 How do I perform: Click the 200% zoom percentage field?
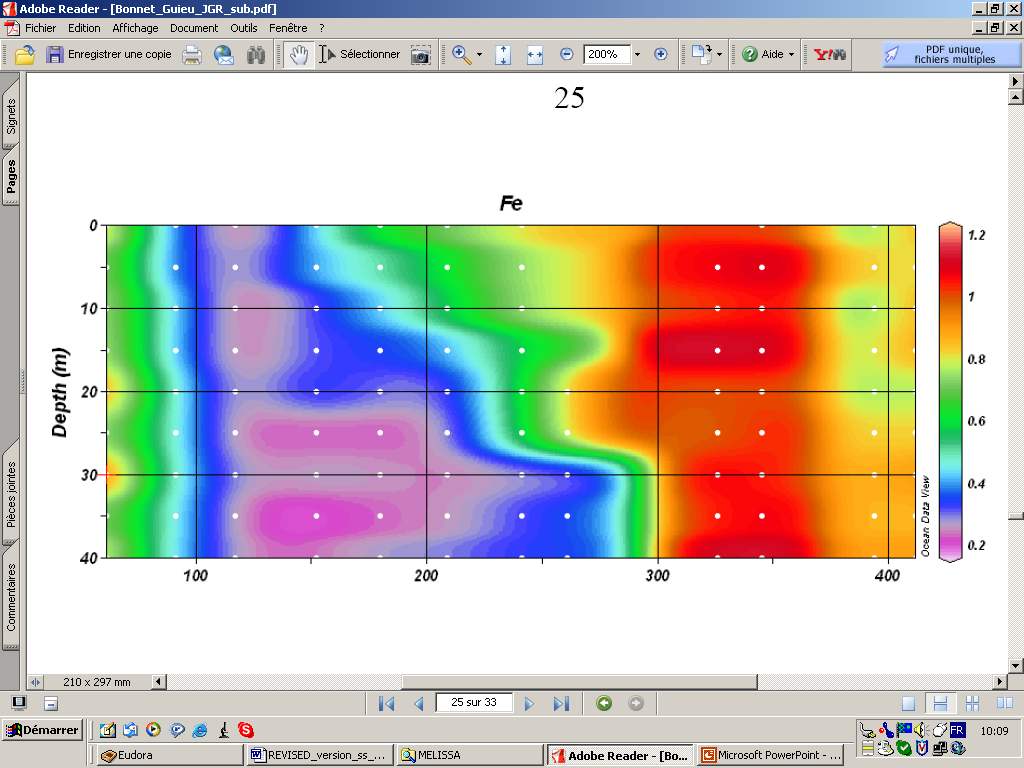click(607, 54)
